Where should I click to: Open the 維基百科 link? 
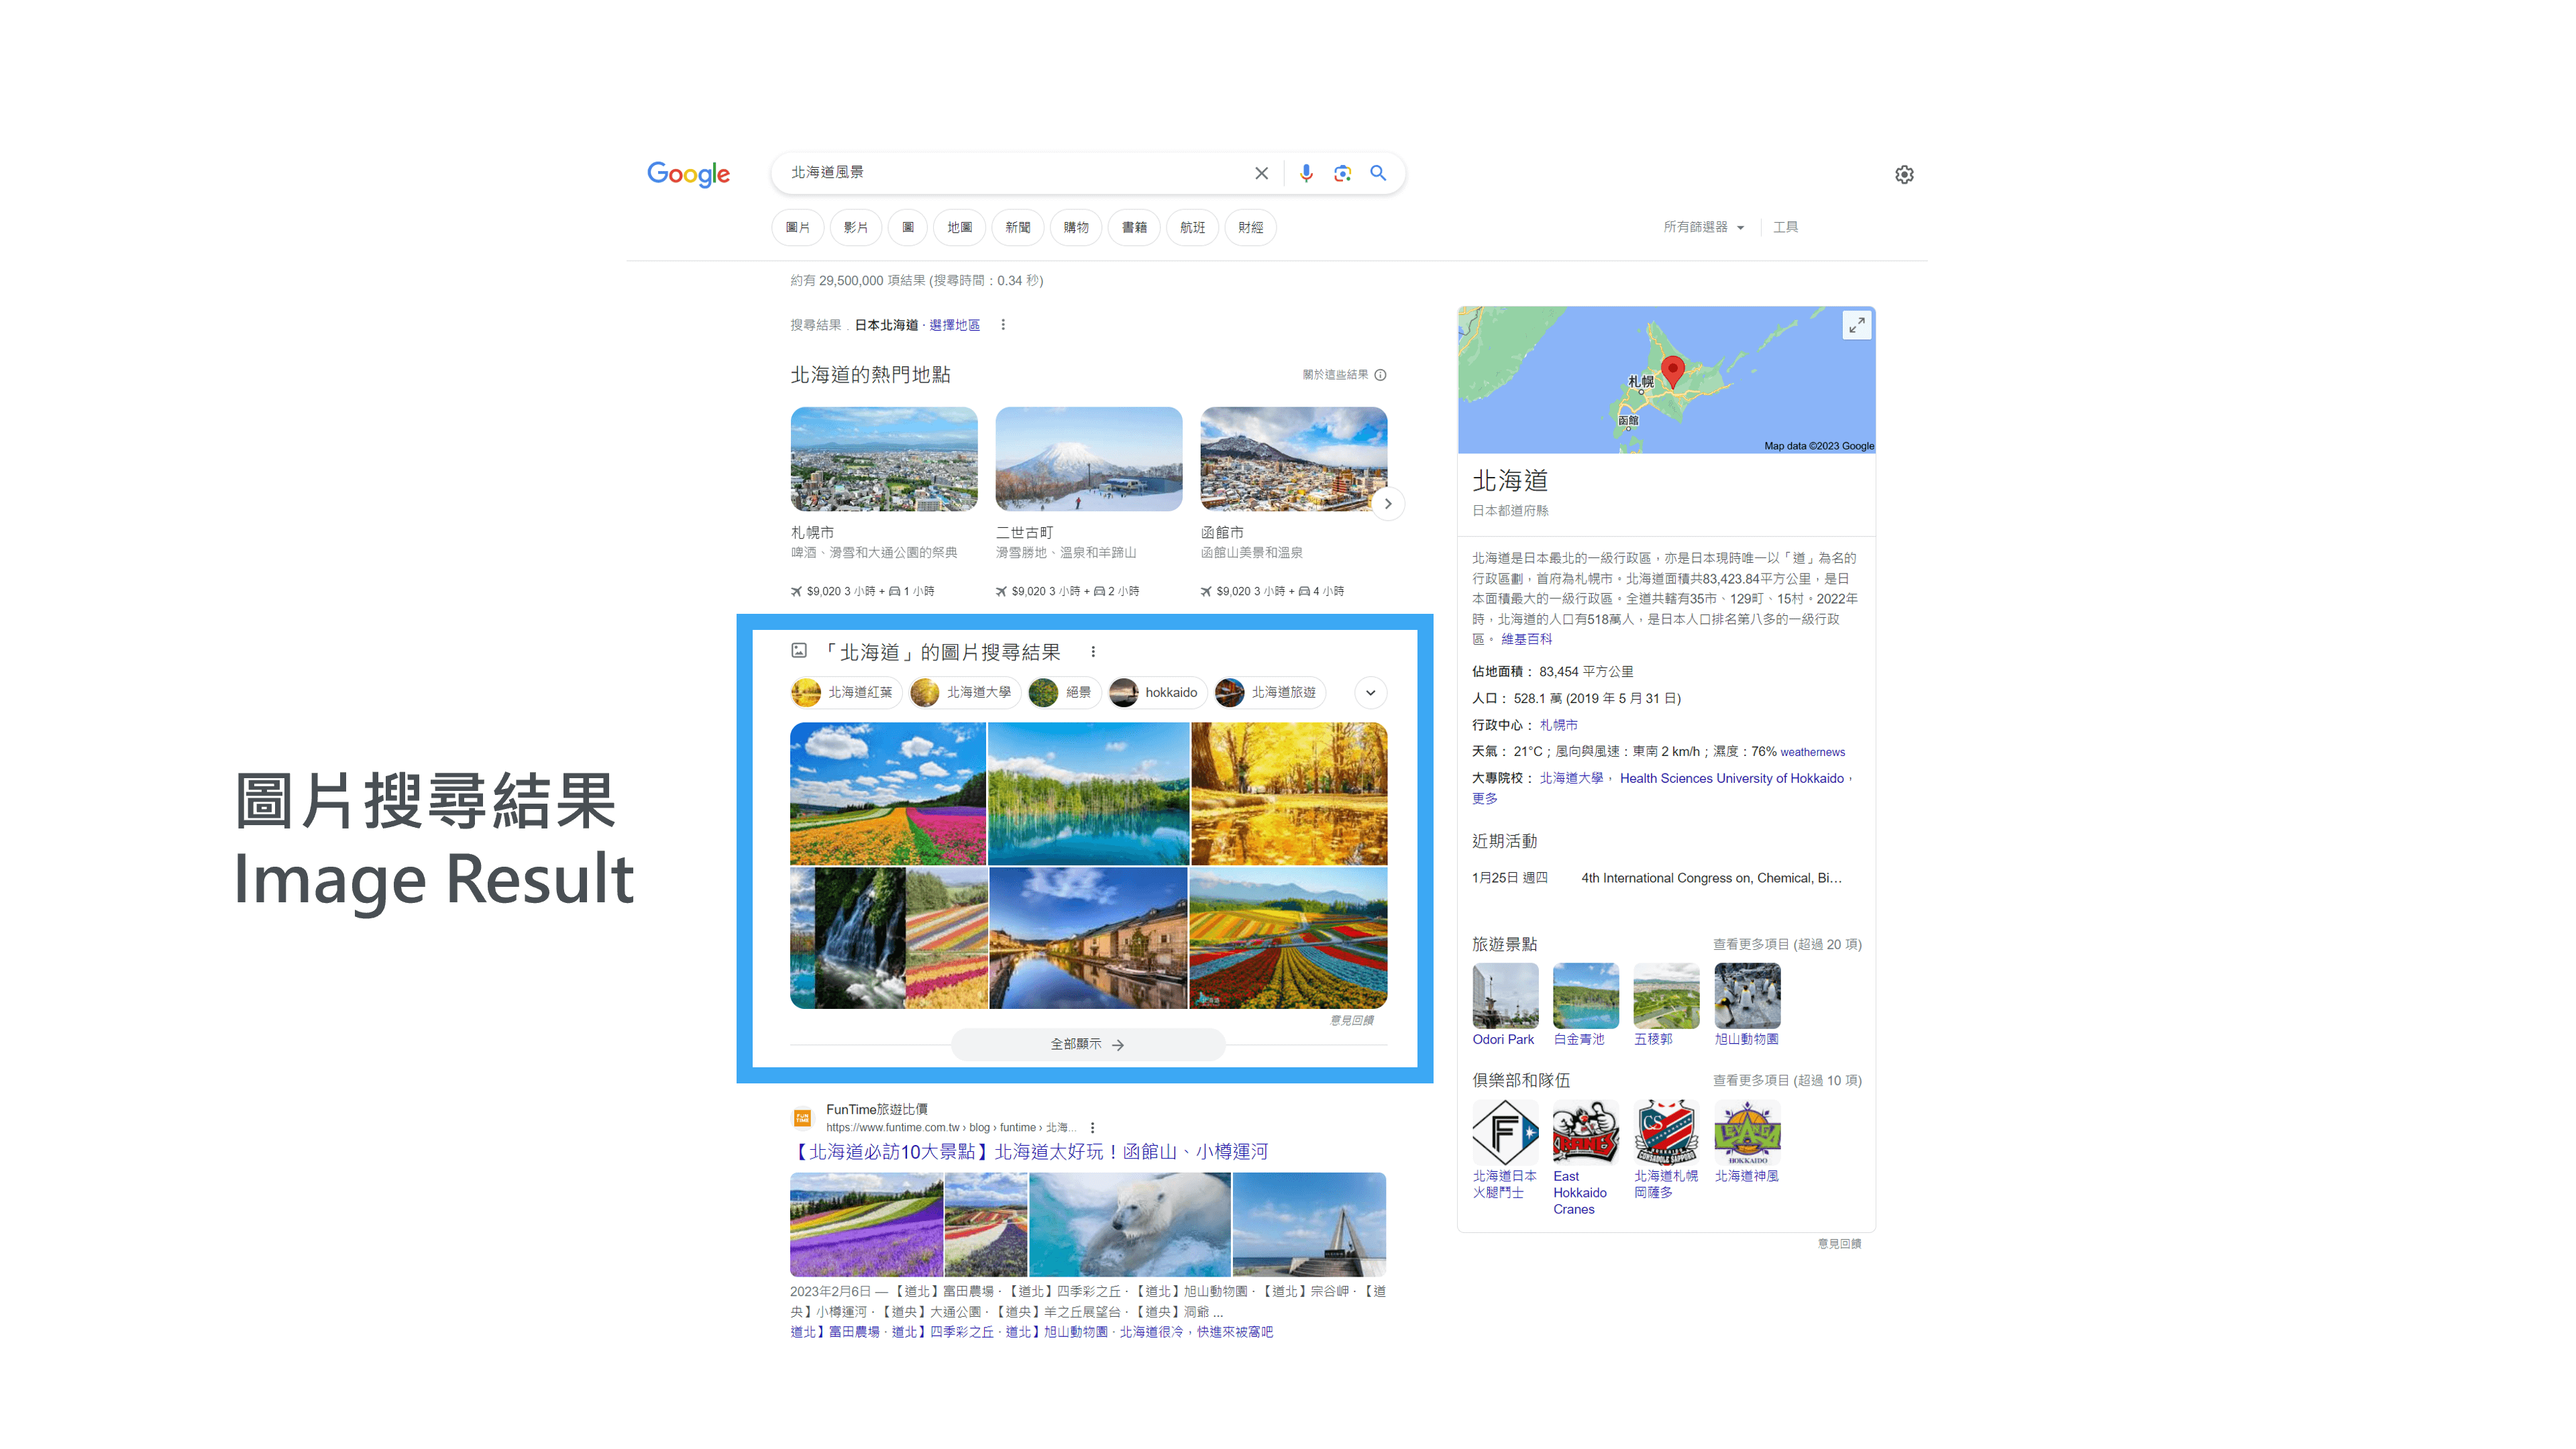(x=1526, y=639)
